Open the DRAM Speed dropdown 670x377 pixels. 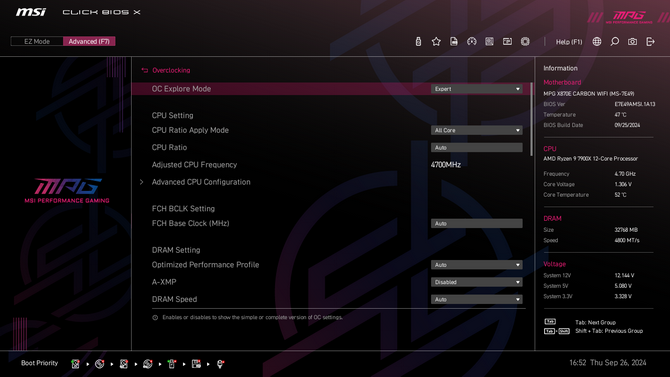[476, 300]
